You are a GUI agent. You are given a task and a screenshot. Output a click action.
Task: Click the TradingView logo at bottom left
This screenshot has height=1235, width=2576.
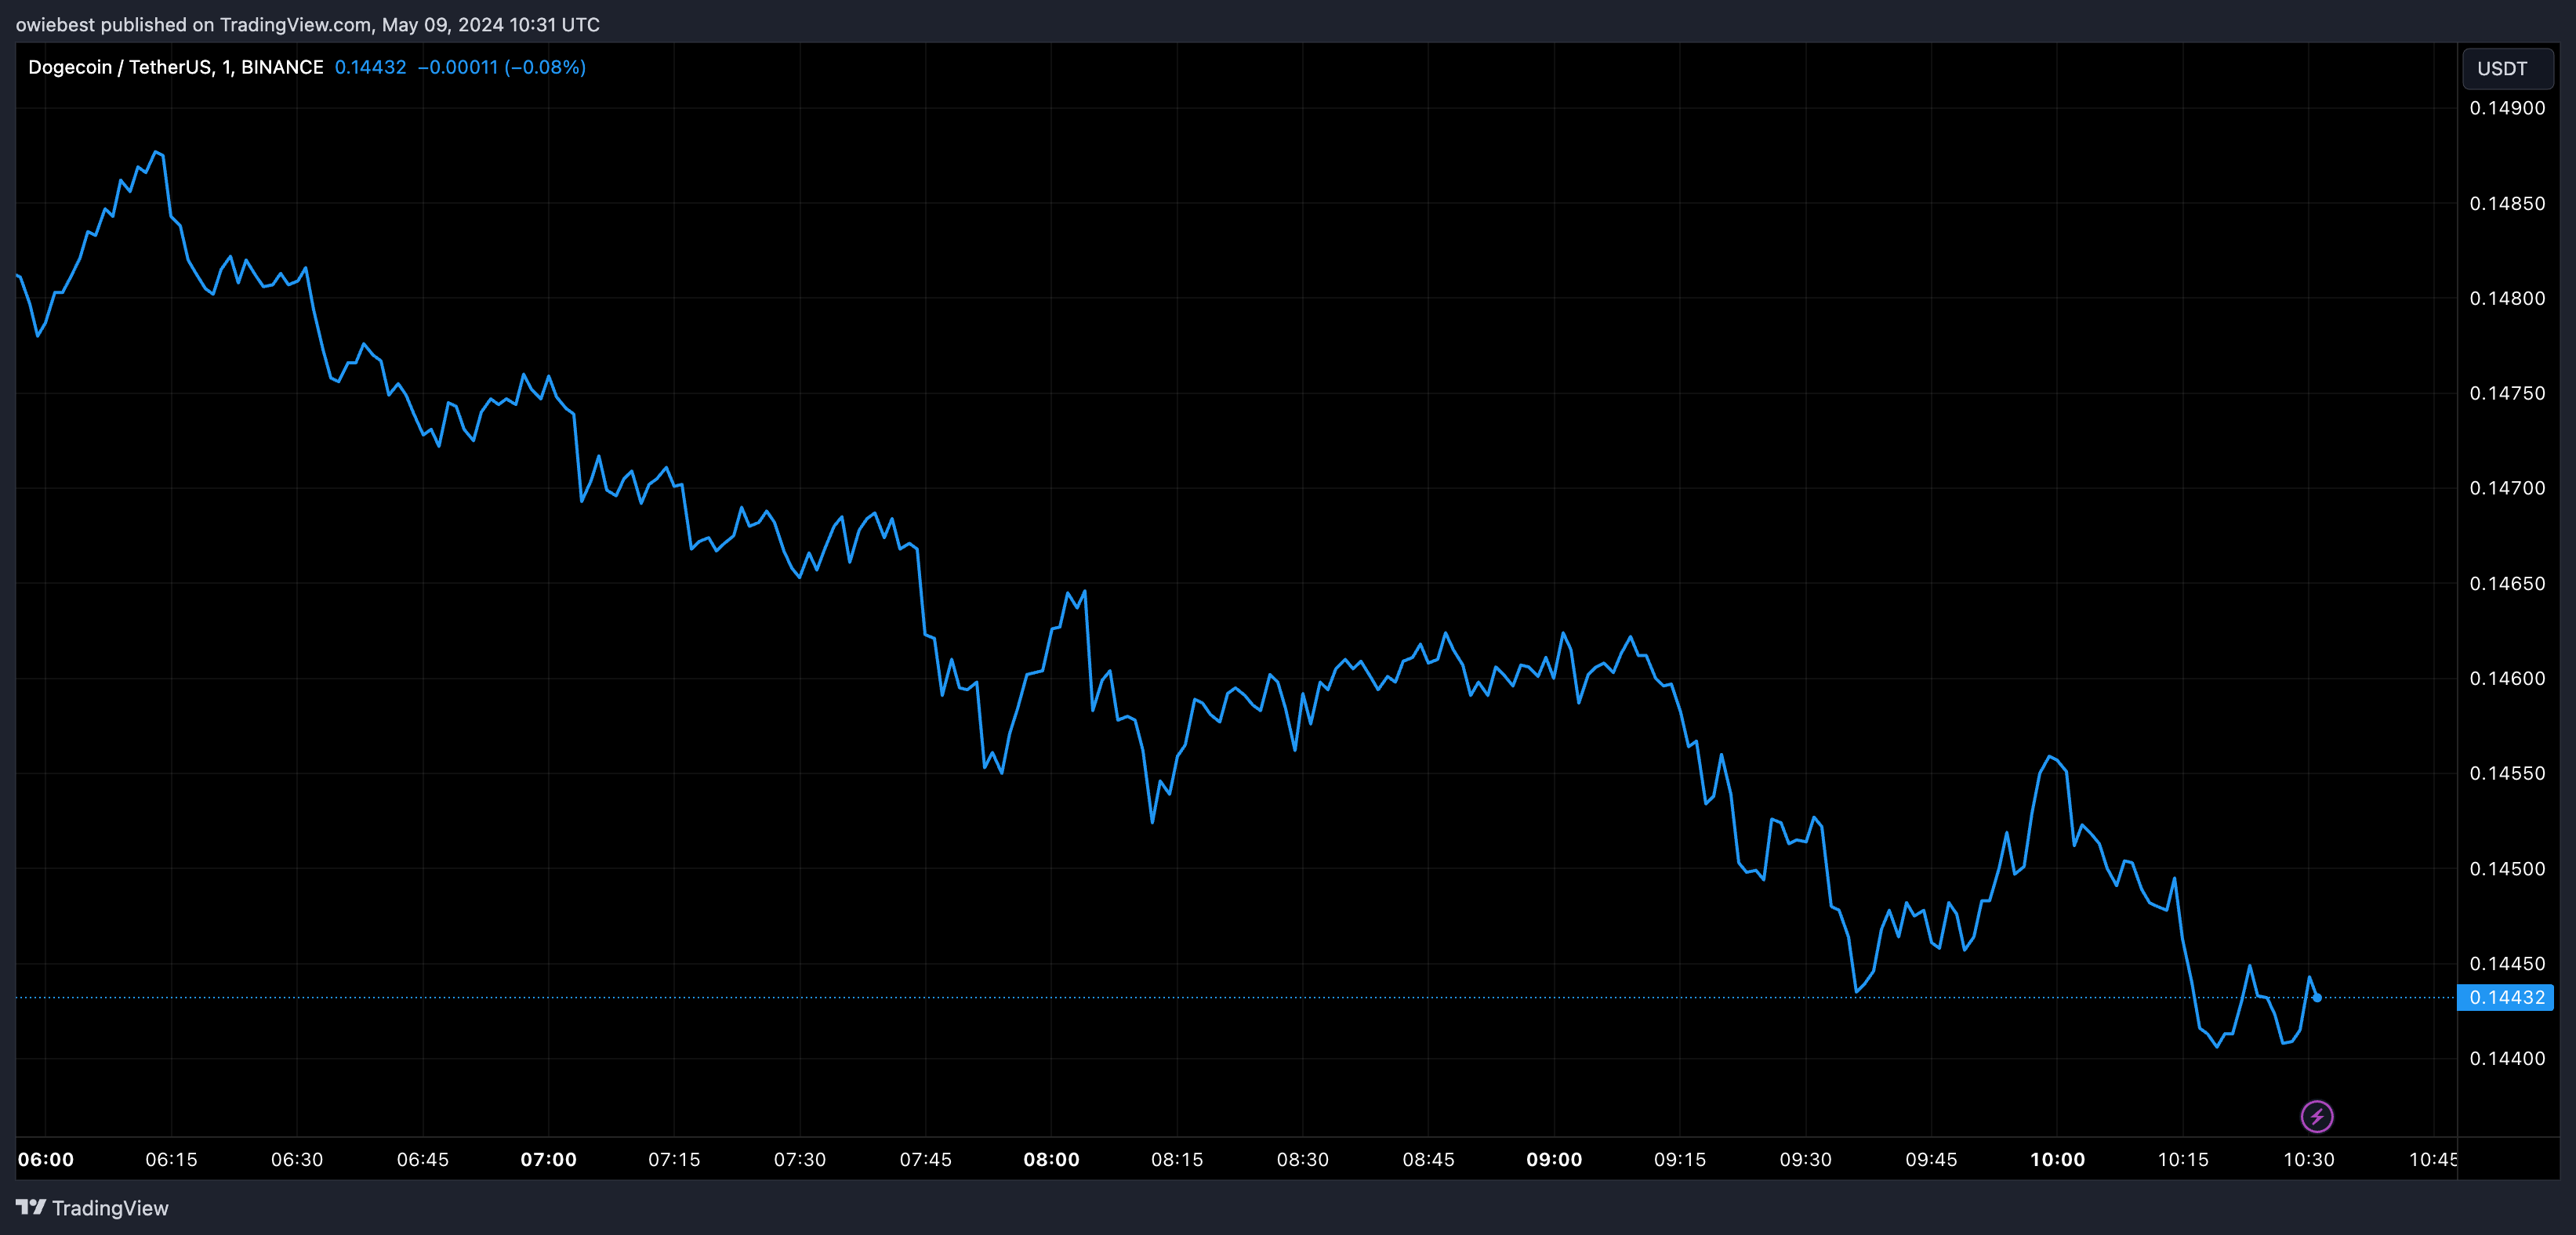pyautogui.click(x=92, y=1208)
